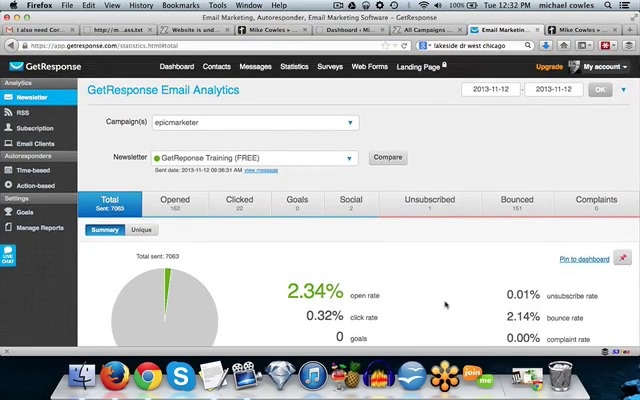Click OK to apply date range
Screen dimensions: 640x400
600,90
